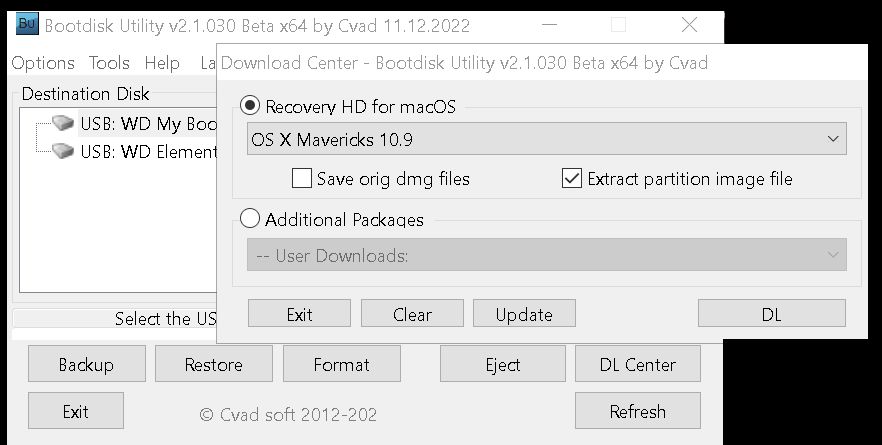Image resolution: width=882 pixels, height=445 pixels.
Task: Click the Eject button
Action: pyautogui.click(x=503, y=365)
